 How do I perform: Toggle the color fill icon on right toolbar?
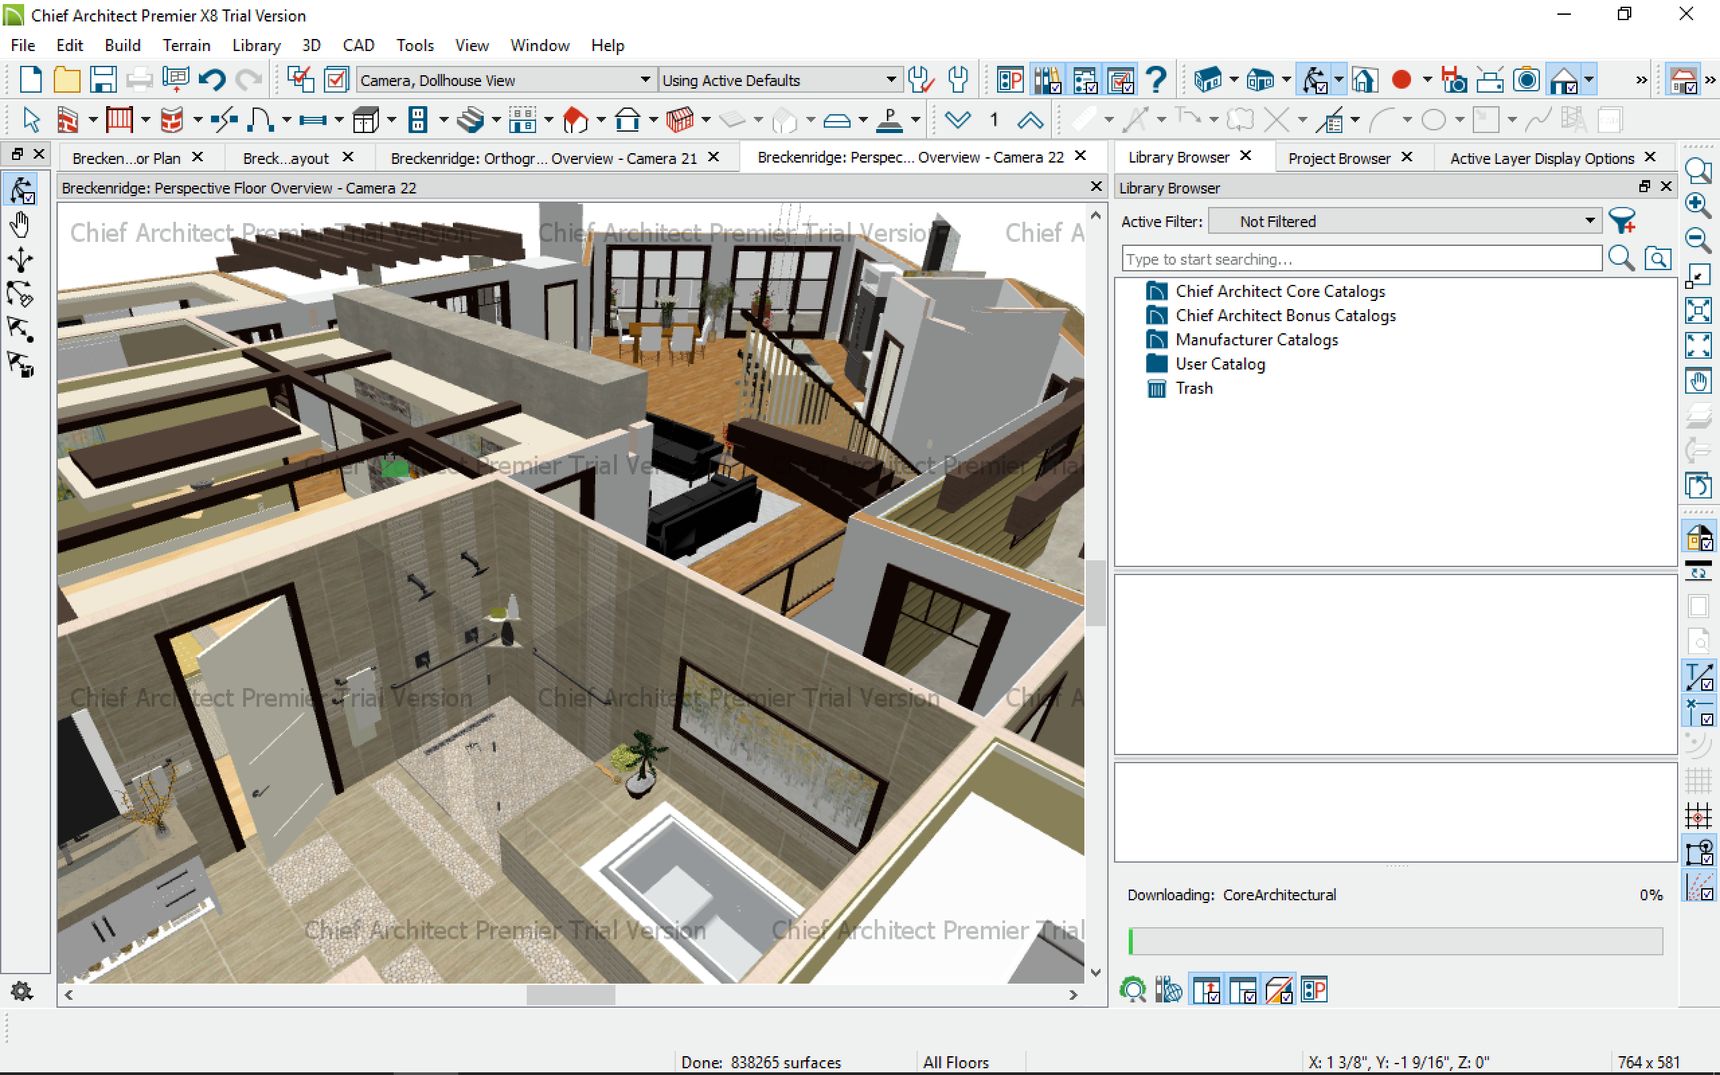coord(1698,539)
